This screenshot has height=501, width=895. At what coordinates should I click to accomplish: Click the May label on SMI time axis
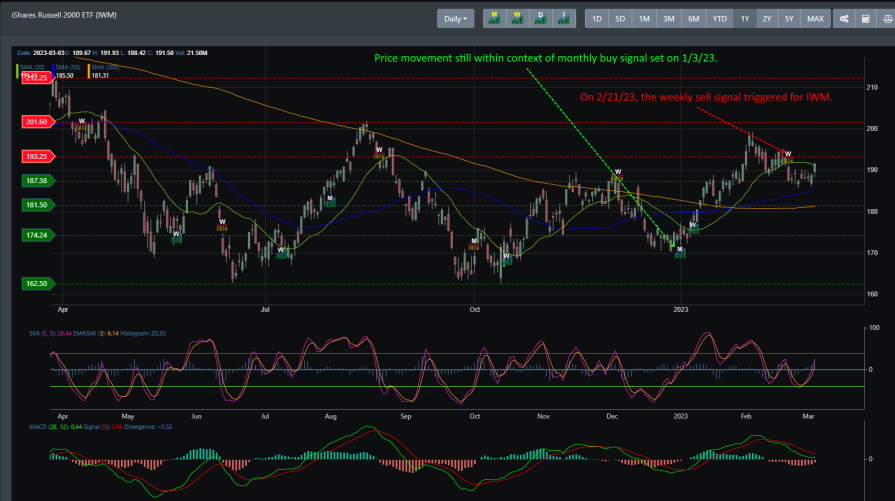128,417
